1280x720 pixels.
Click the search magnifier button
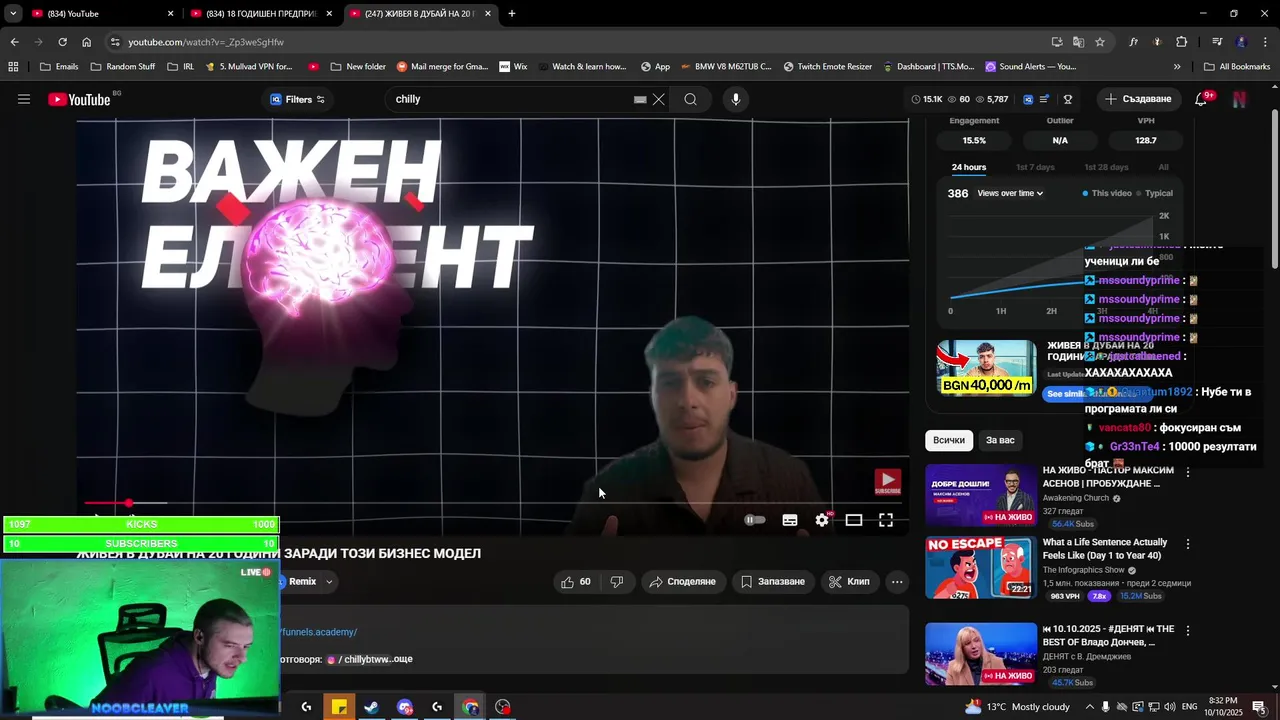click(x=690, y=99)
